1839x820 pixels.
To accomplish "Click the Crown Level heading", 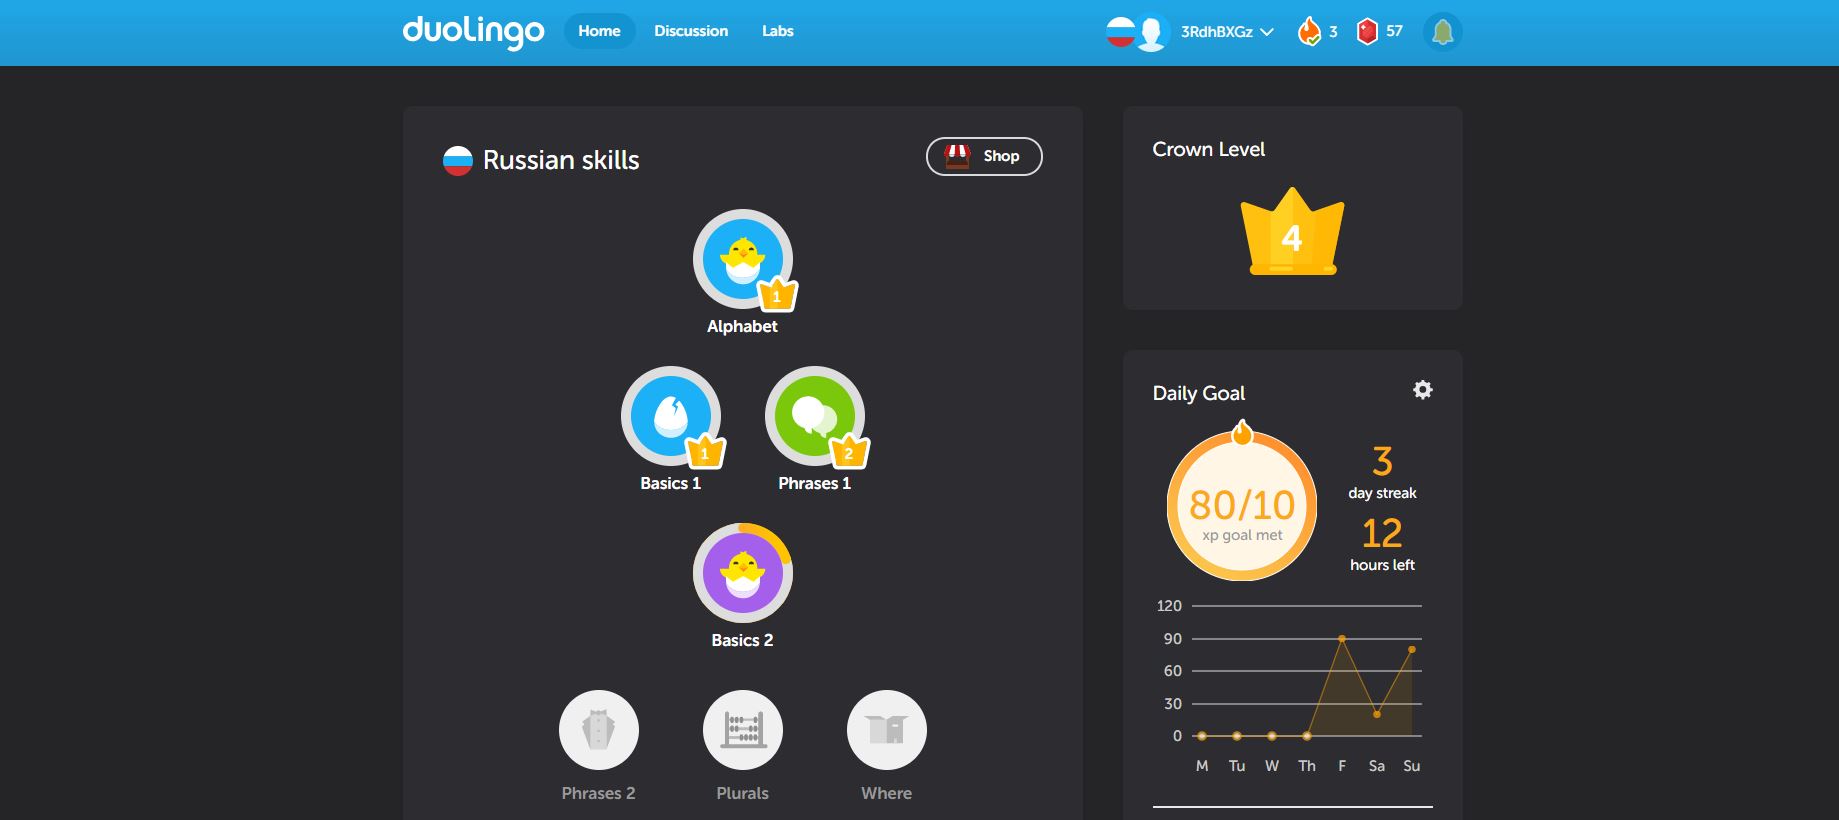I will click(1208, 149).
